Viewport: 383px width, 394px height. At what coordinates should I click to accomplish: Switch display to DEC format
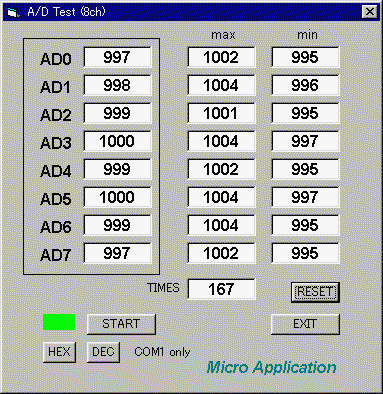tap(103, 352)
